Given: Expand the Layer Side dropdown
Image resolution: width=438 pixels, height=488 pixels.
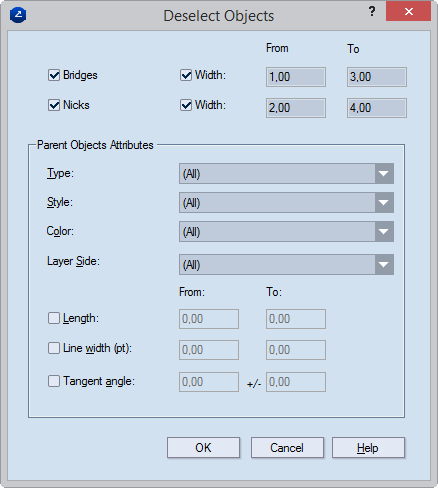Looking at the screenshot, I should [286, 265].
